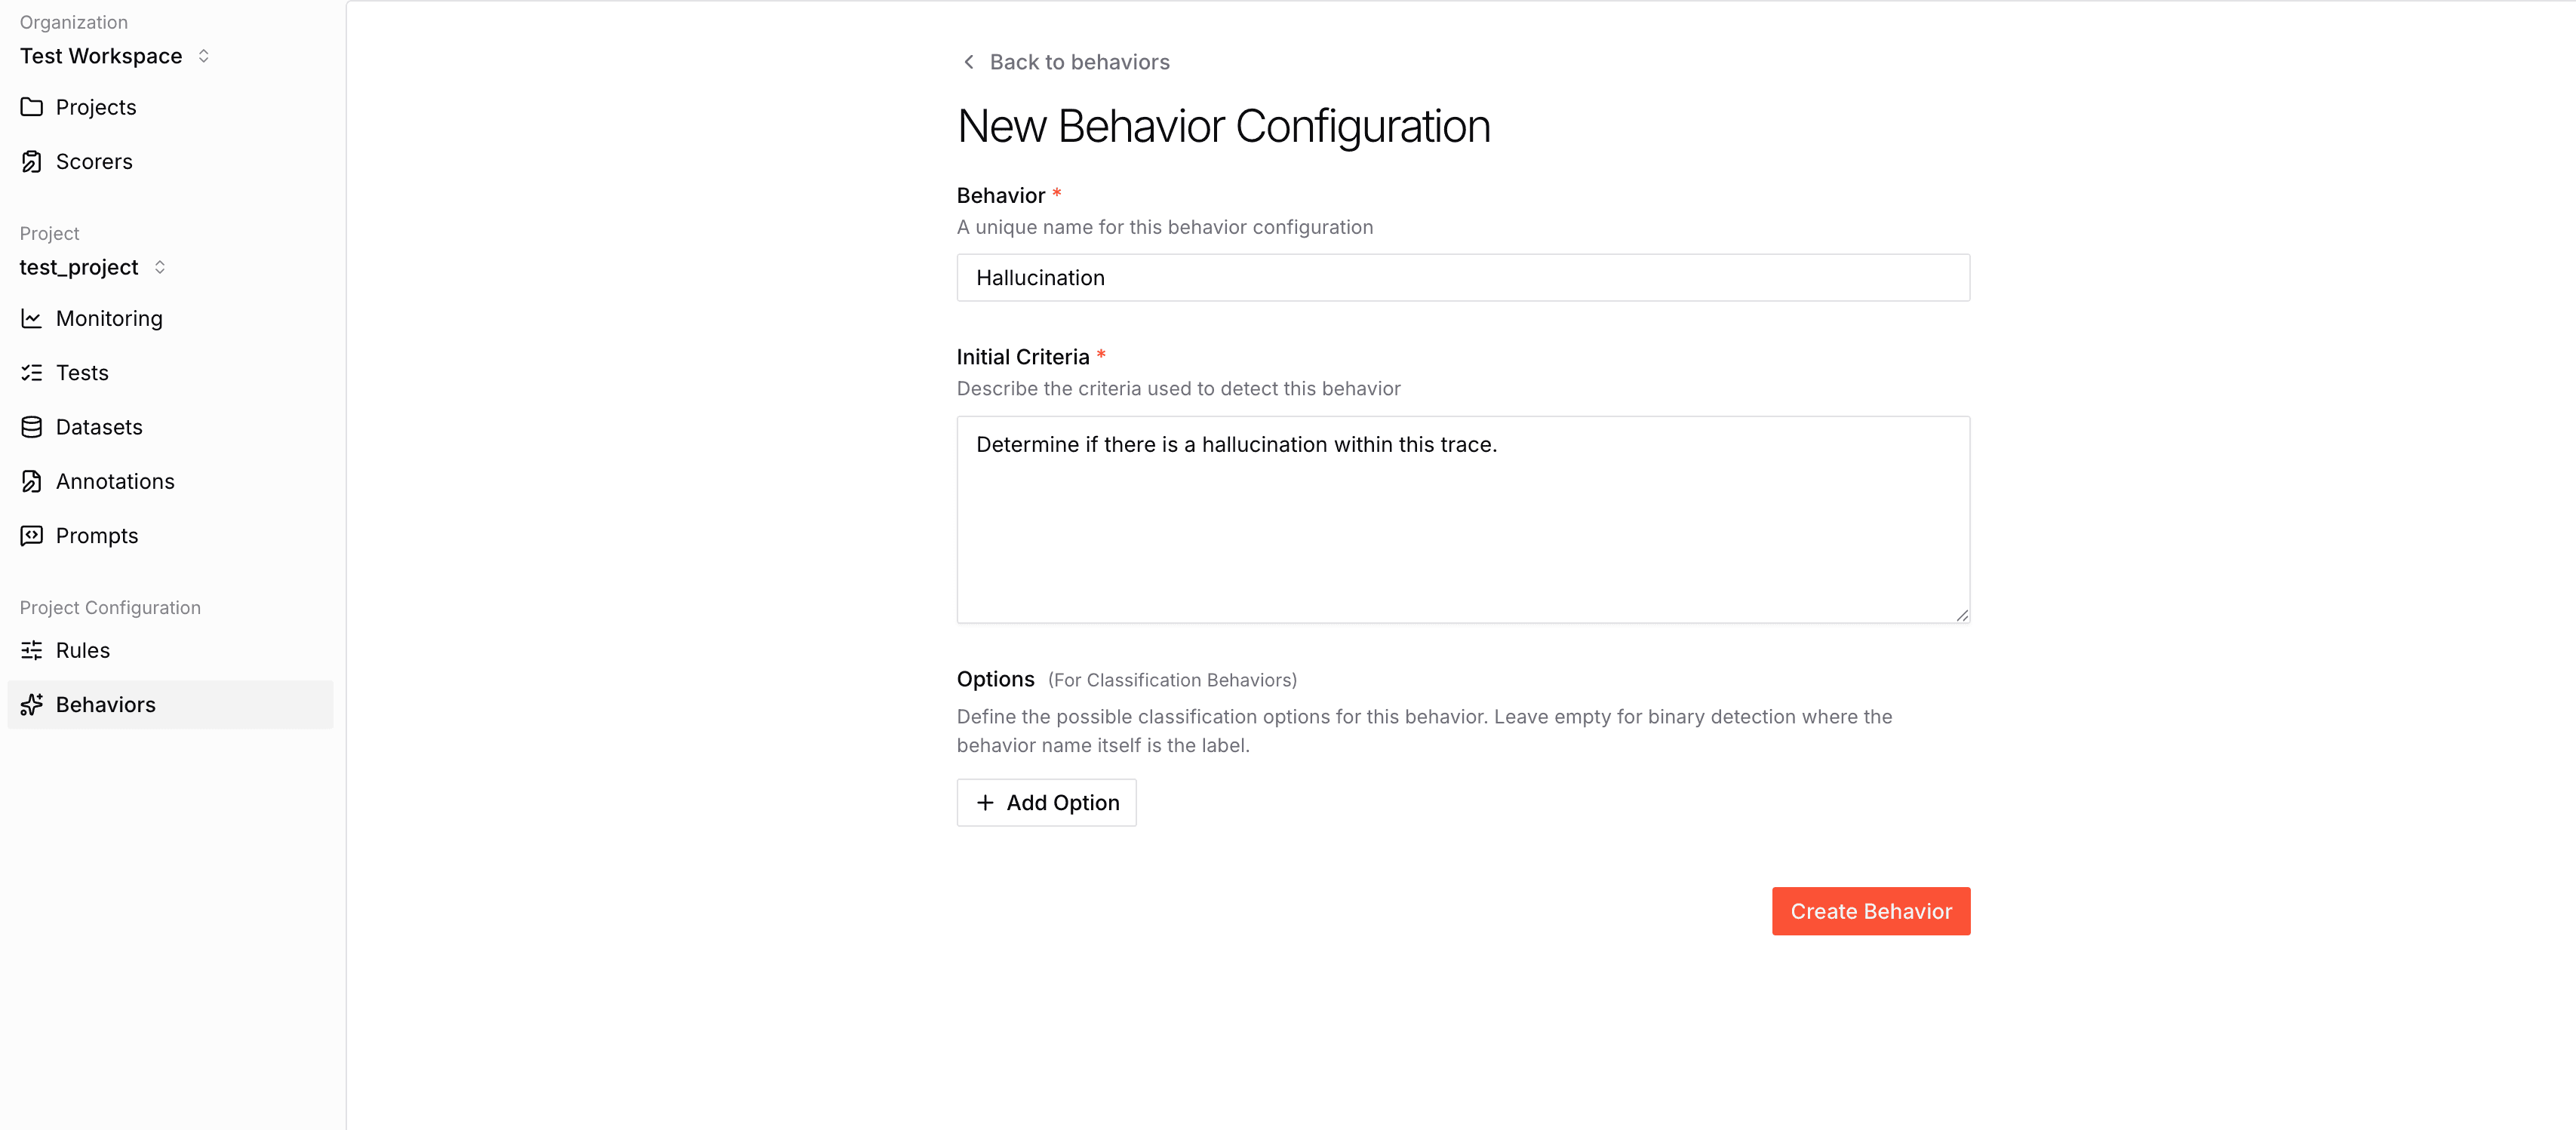2576x1130 pixels.
Task: Select the Projects folder icon
Action: click(31, 107)
